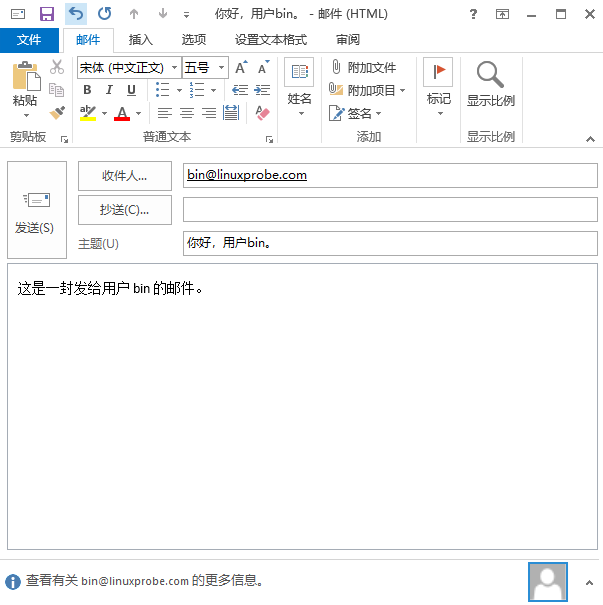The width and height of the screenshot is (603, 605).
Task: Click the Save icon in quick access toolbar
Action: pyautogui.click(x=46, y=14)
